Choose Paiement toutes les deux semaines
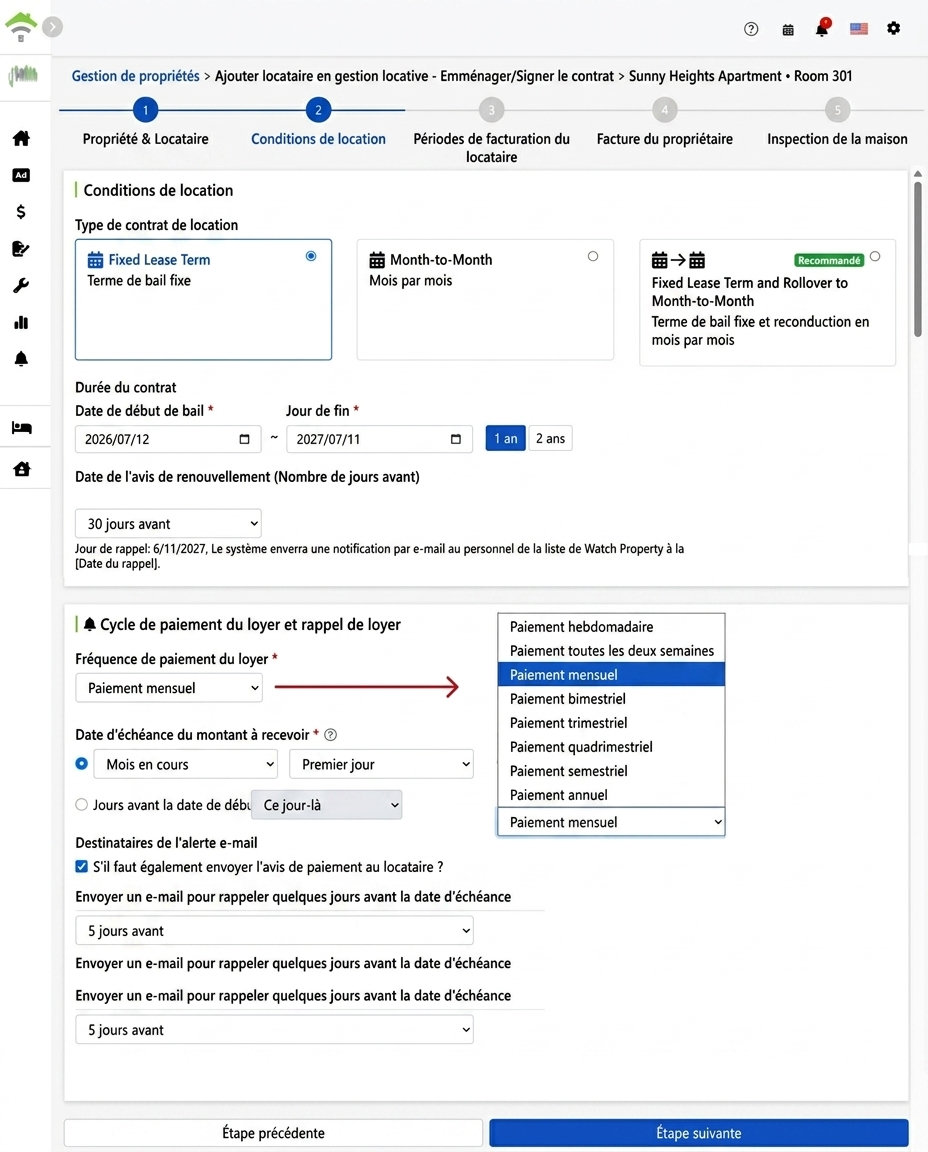The width and height of the screenshot is (928, 1152). [x=611, y=650]
